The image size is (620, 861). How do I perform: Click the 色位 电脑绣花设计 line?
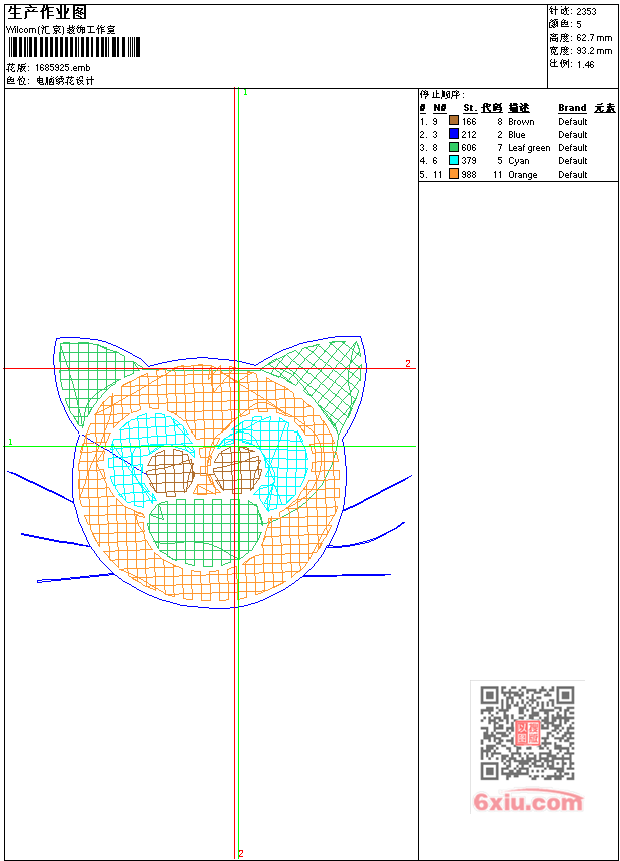[50, 81]
